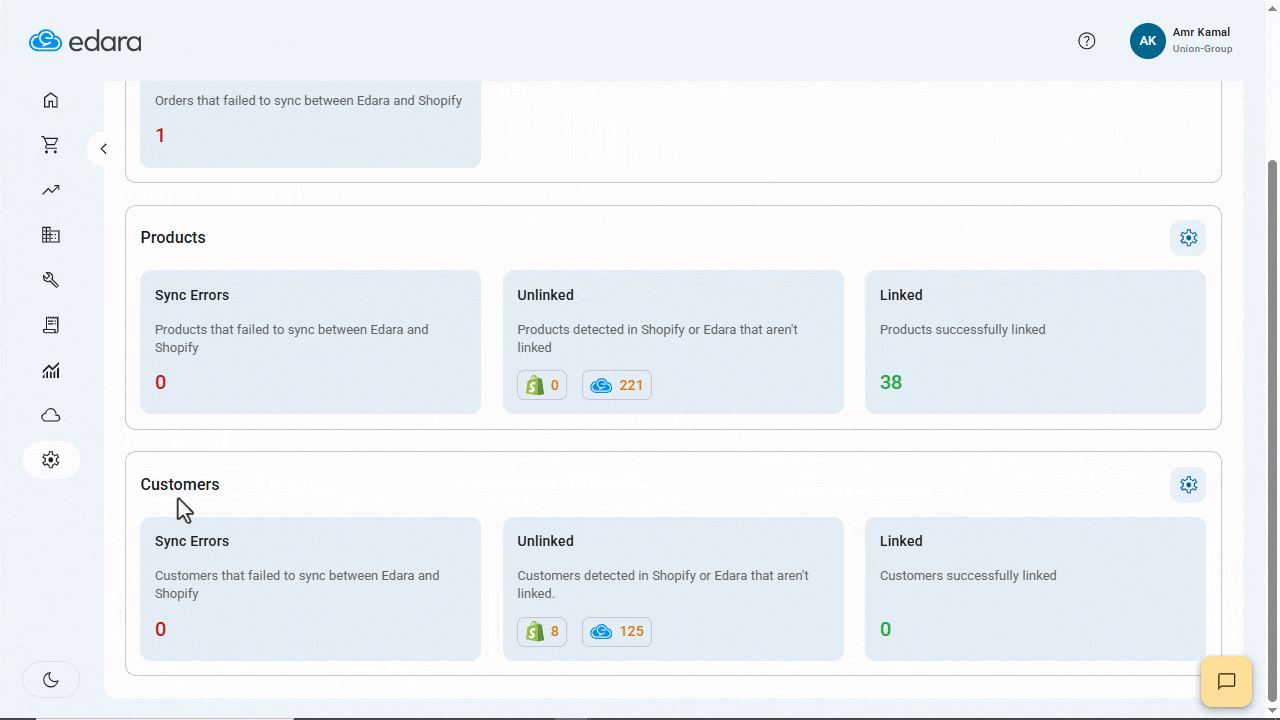Click 'Customers successfully linked' text
The image size is (1280, 720).
[968, 576]
